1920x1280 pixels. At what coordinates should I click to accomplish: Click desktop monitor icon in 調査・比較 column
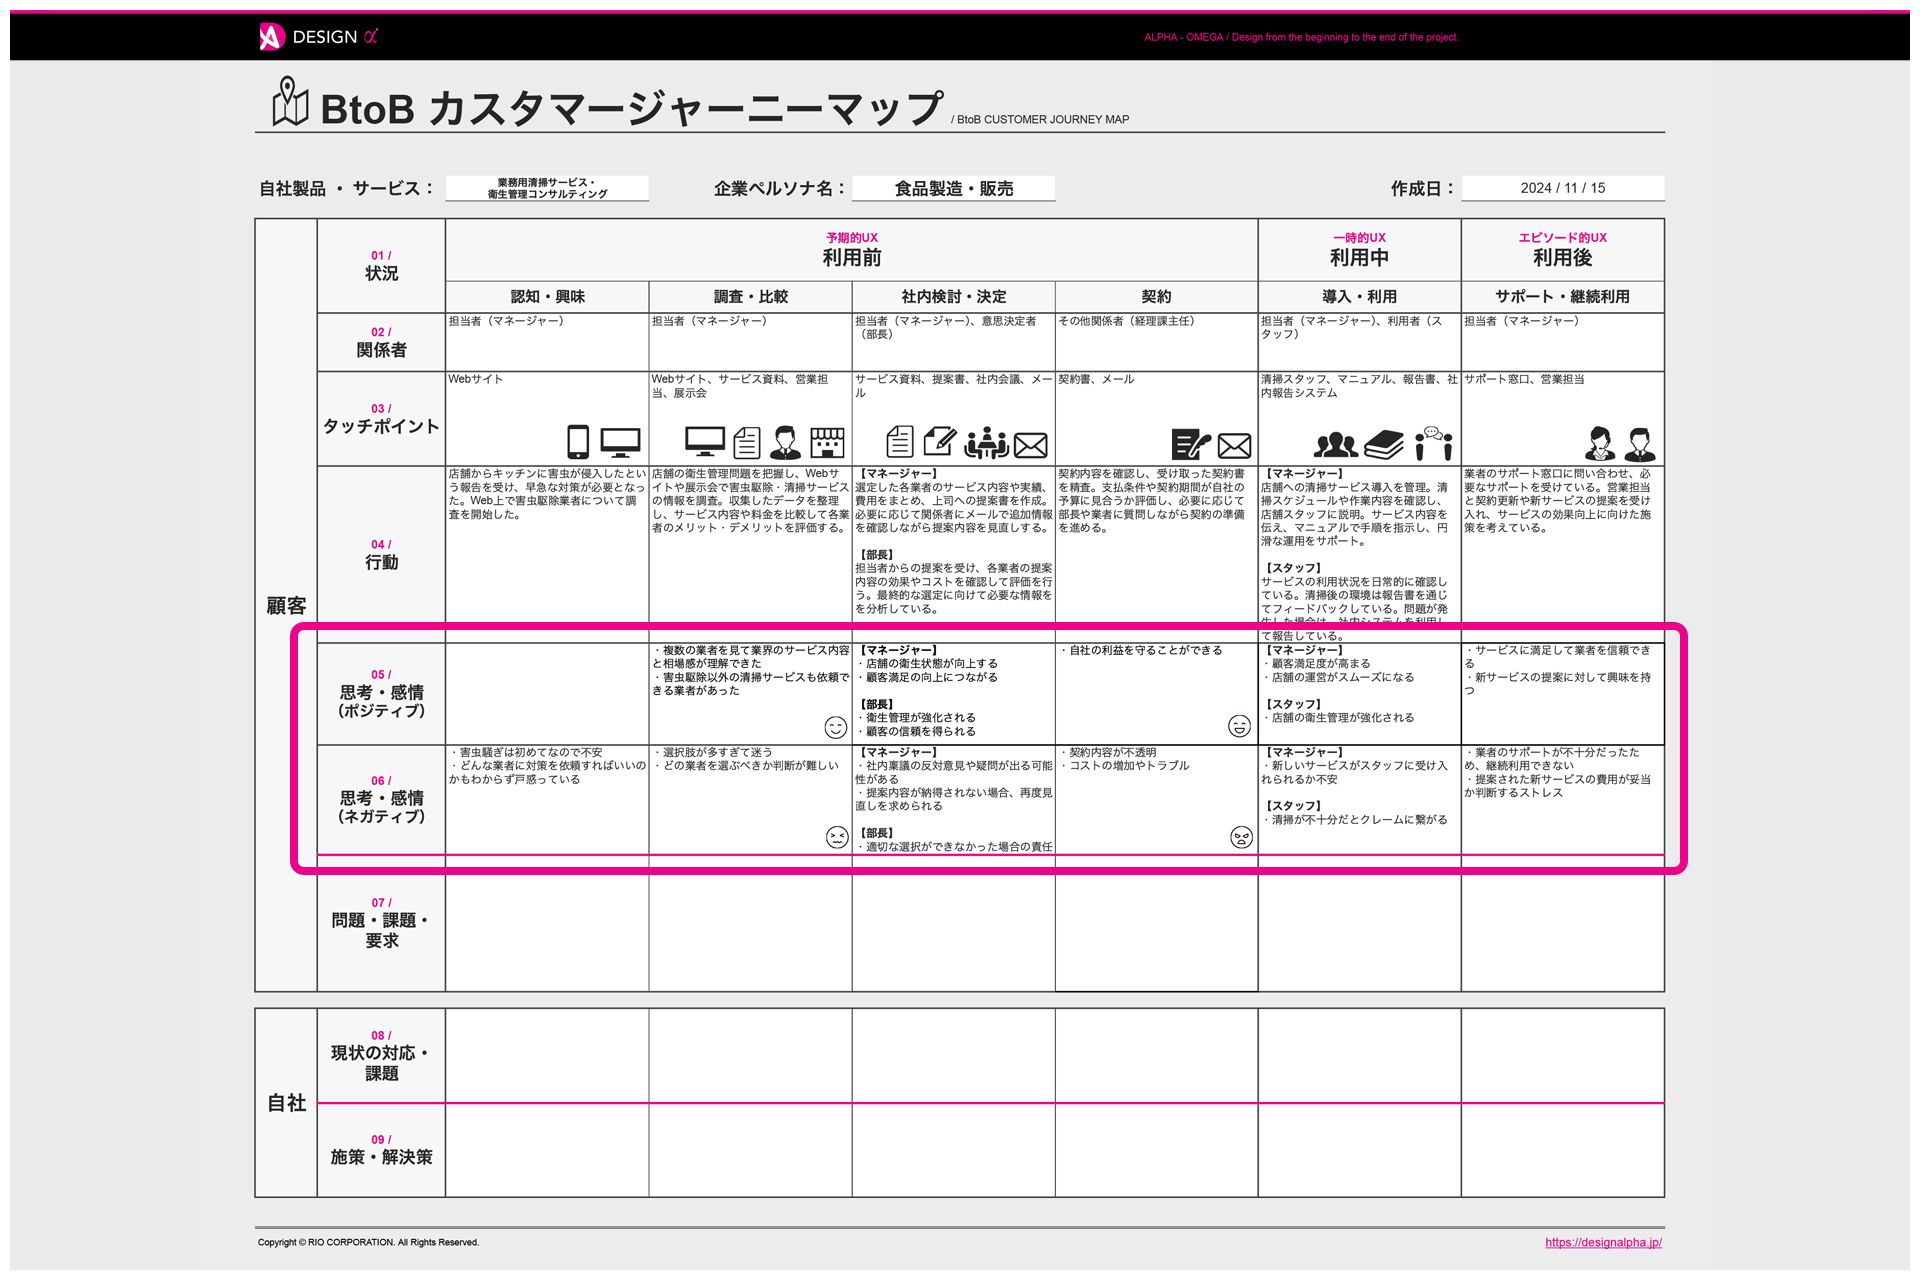point(705,441)
